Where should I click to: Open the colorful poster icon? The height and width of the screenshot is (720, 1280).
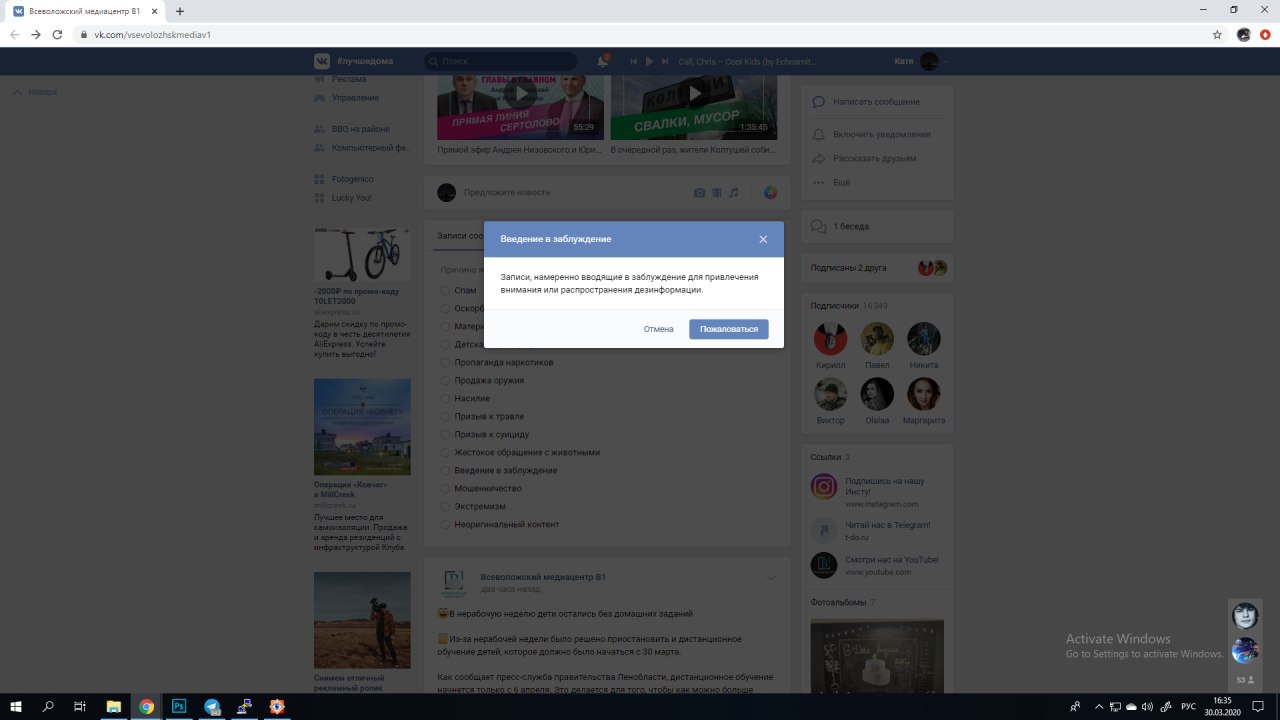click(770, 193)
